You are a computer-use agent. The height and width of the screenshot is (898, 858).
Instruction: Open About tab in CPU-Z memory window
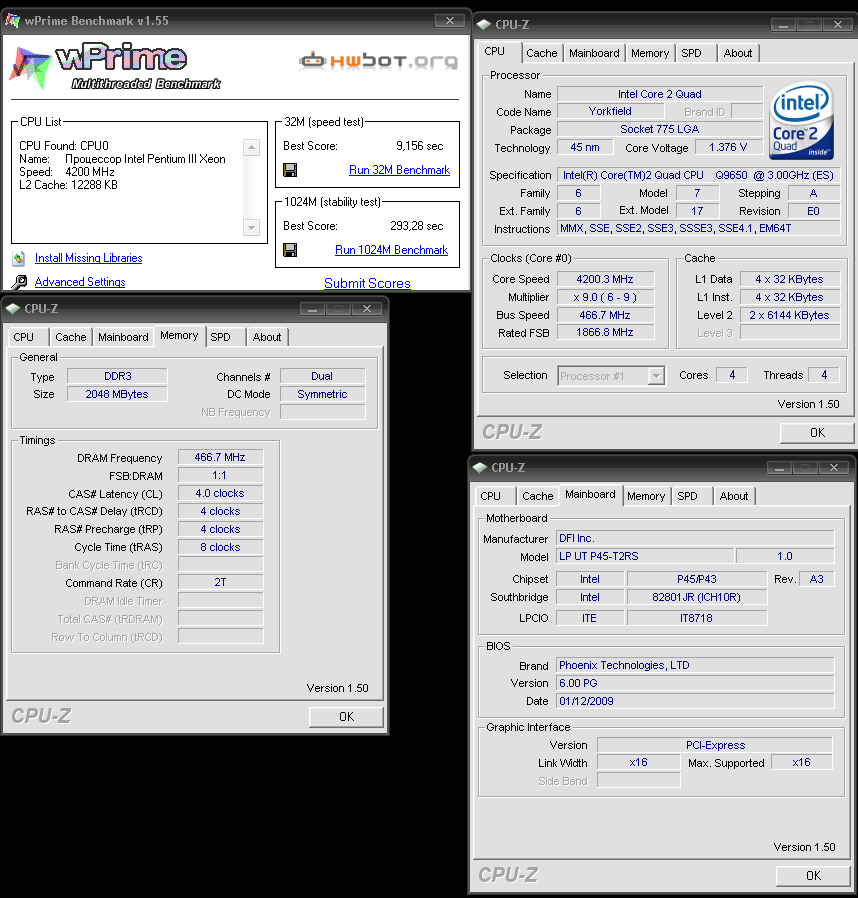(x=266, y=337)
